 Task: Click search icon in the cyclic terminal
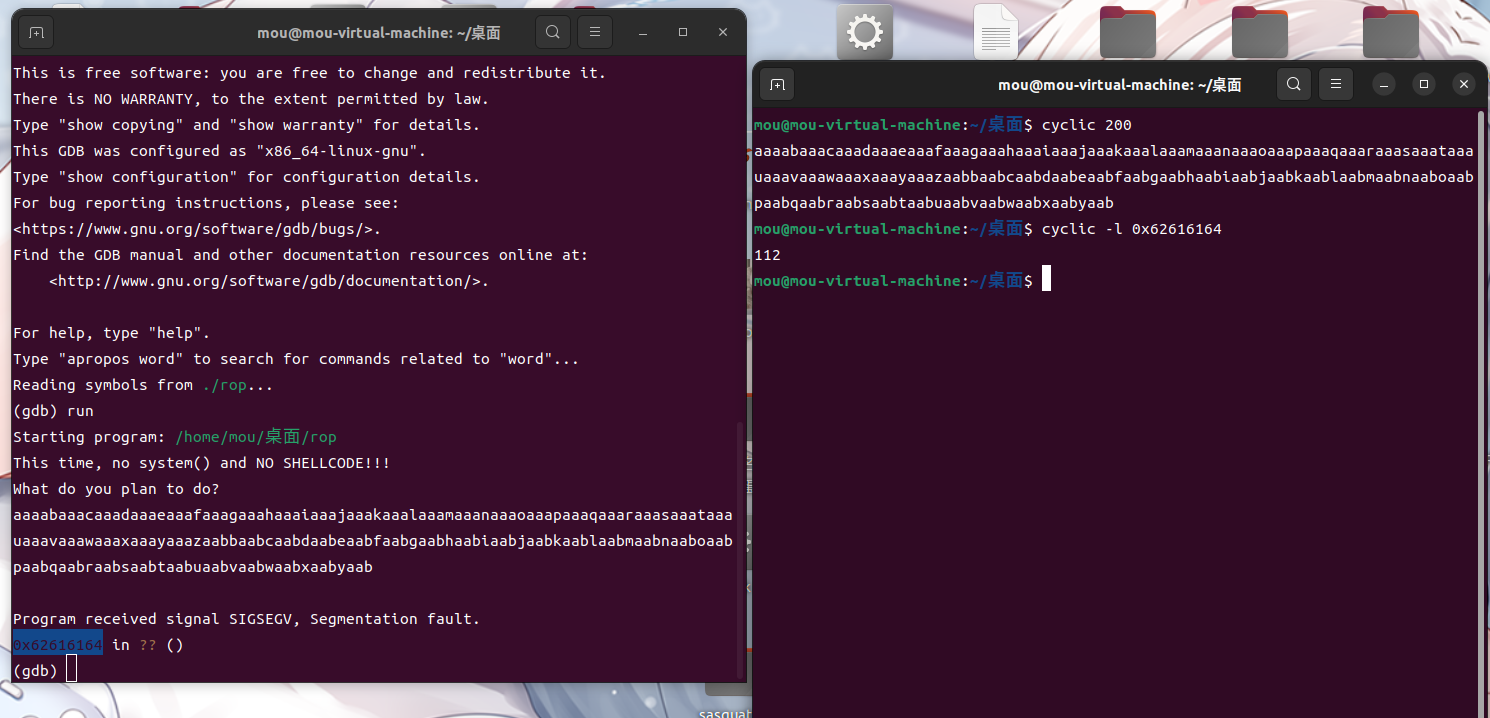pos(1293,84)
